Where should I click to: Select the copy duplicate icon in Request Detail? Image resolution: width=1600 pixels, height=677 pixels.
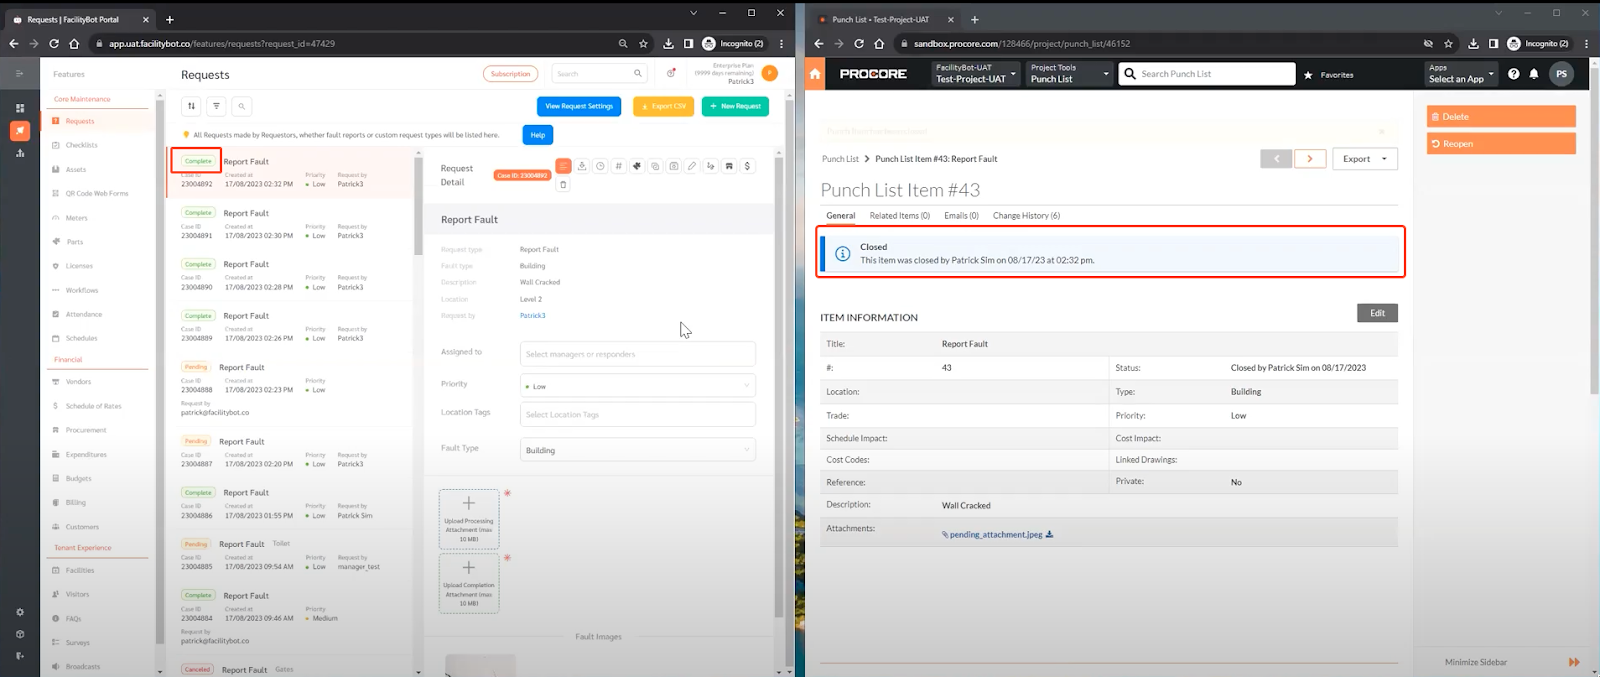click(x=655, y=166)
